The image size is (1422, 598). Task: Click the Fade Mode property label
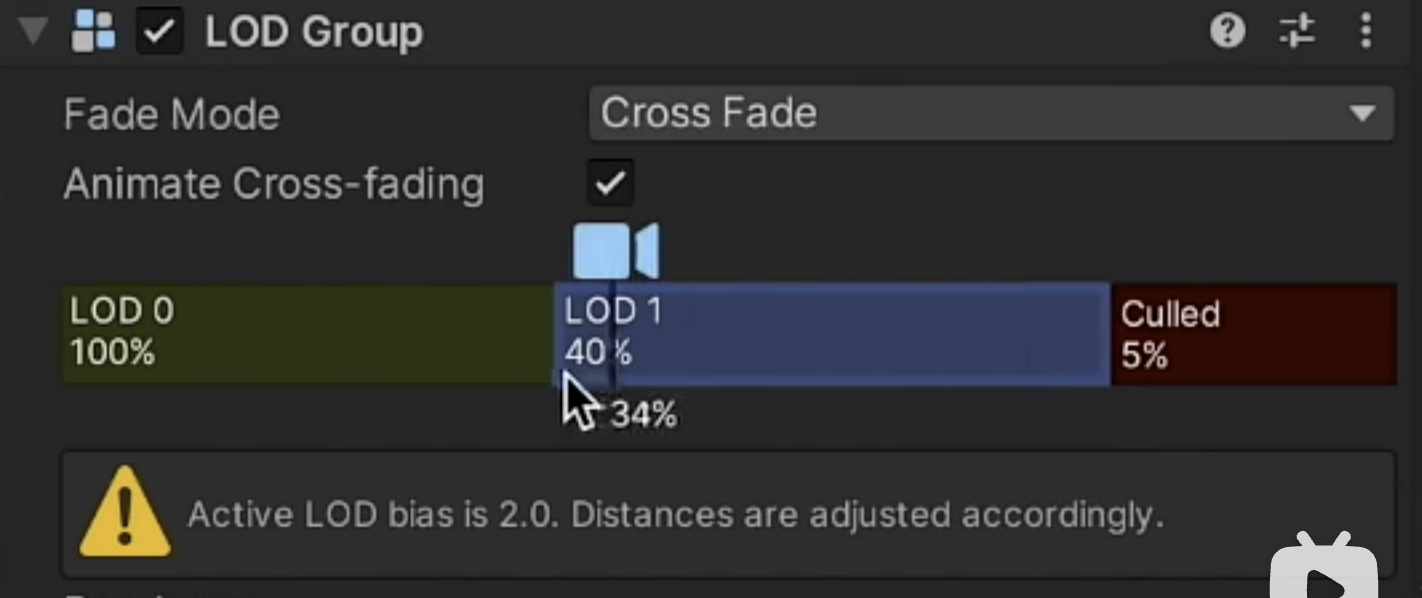(x=171, y=114)
